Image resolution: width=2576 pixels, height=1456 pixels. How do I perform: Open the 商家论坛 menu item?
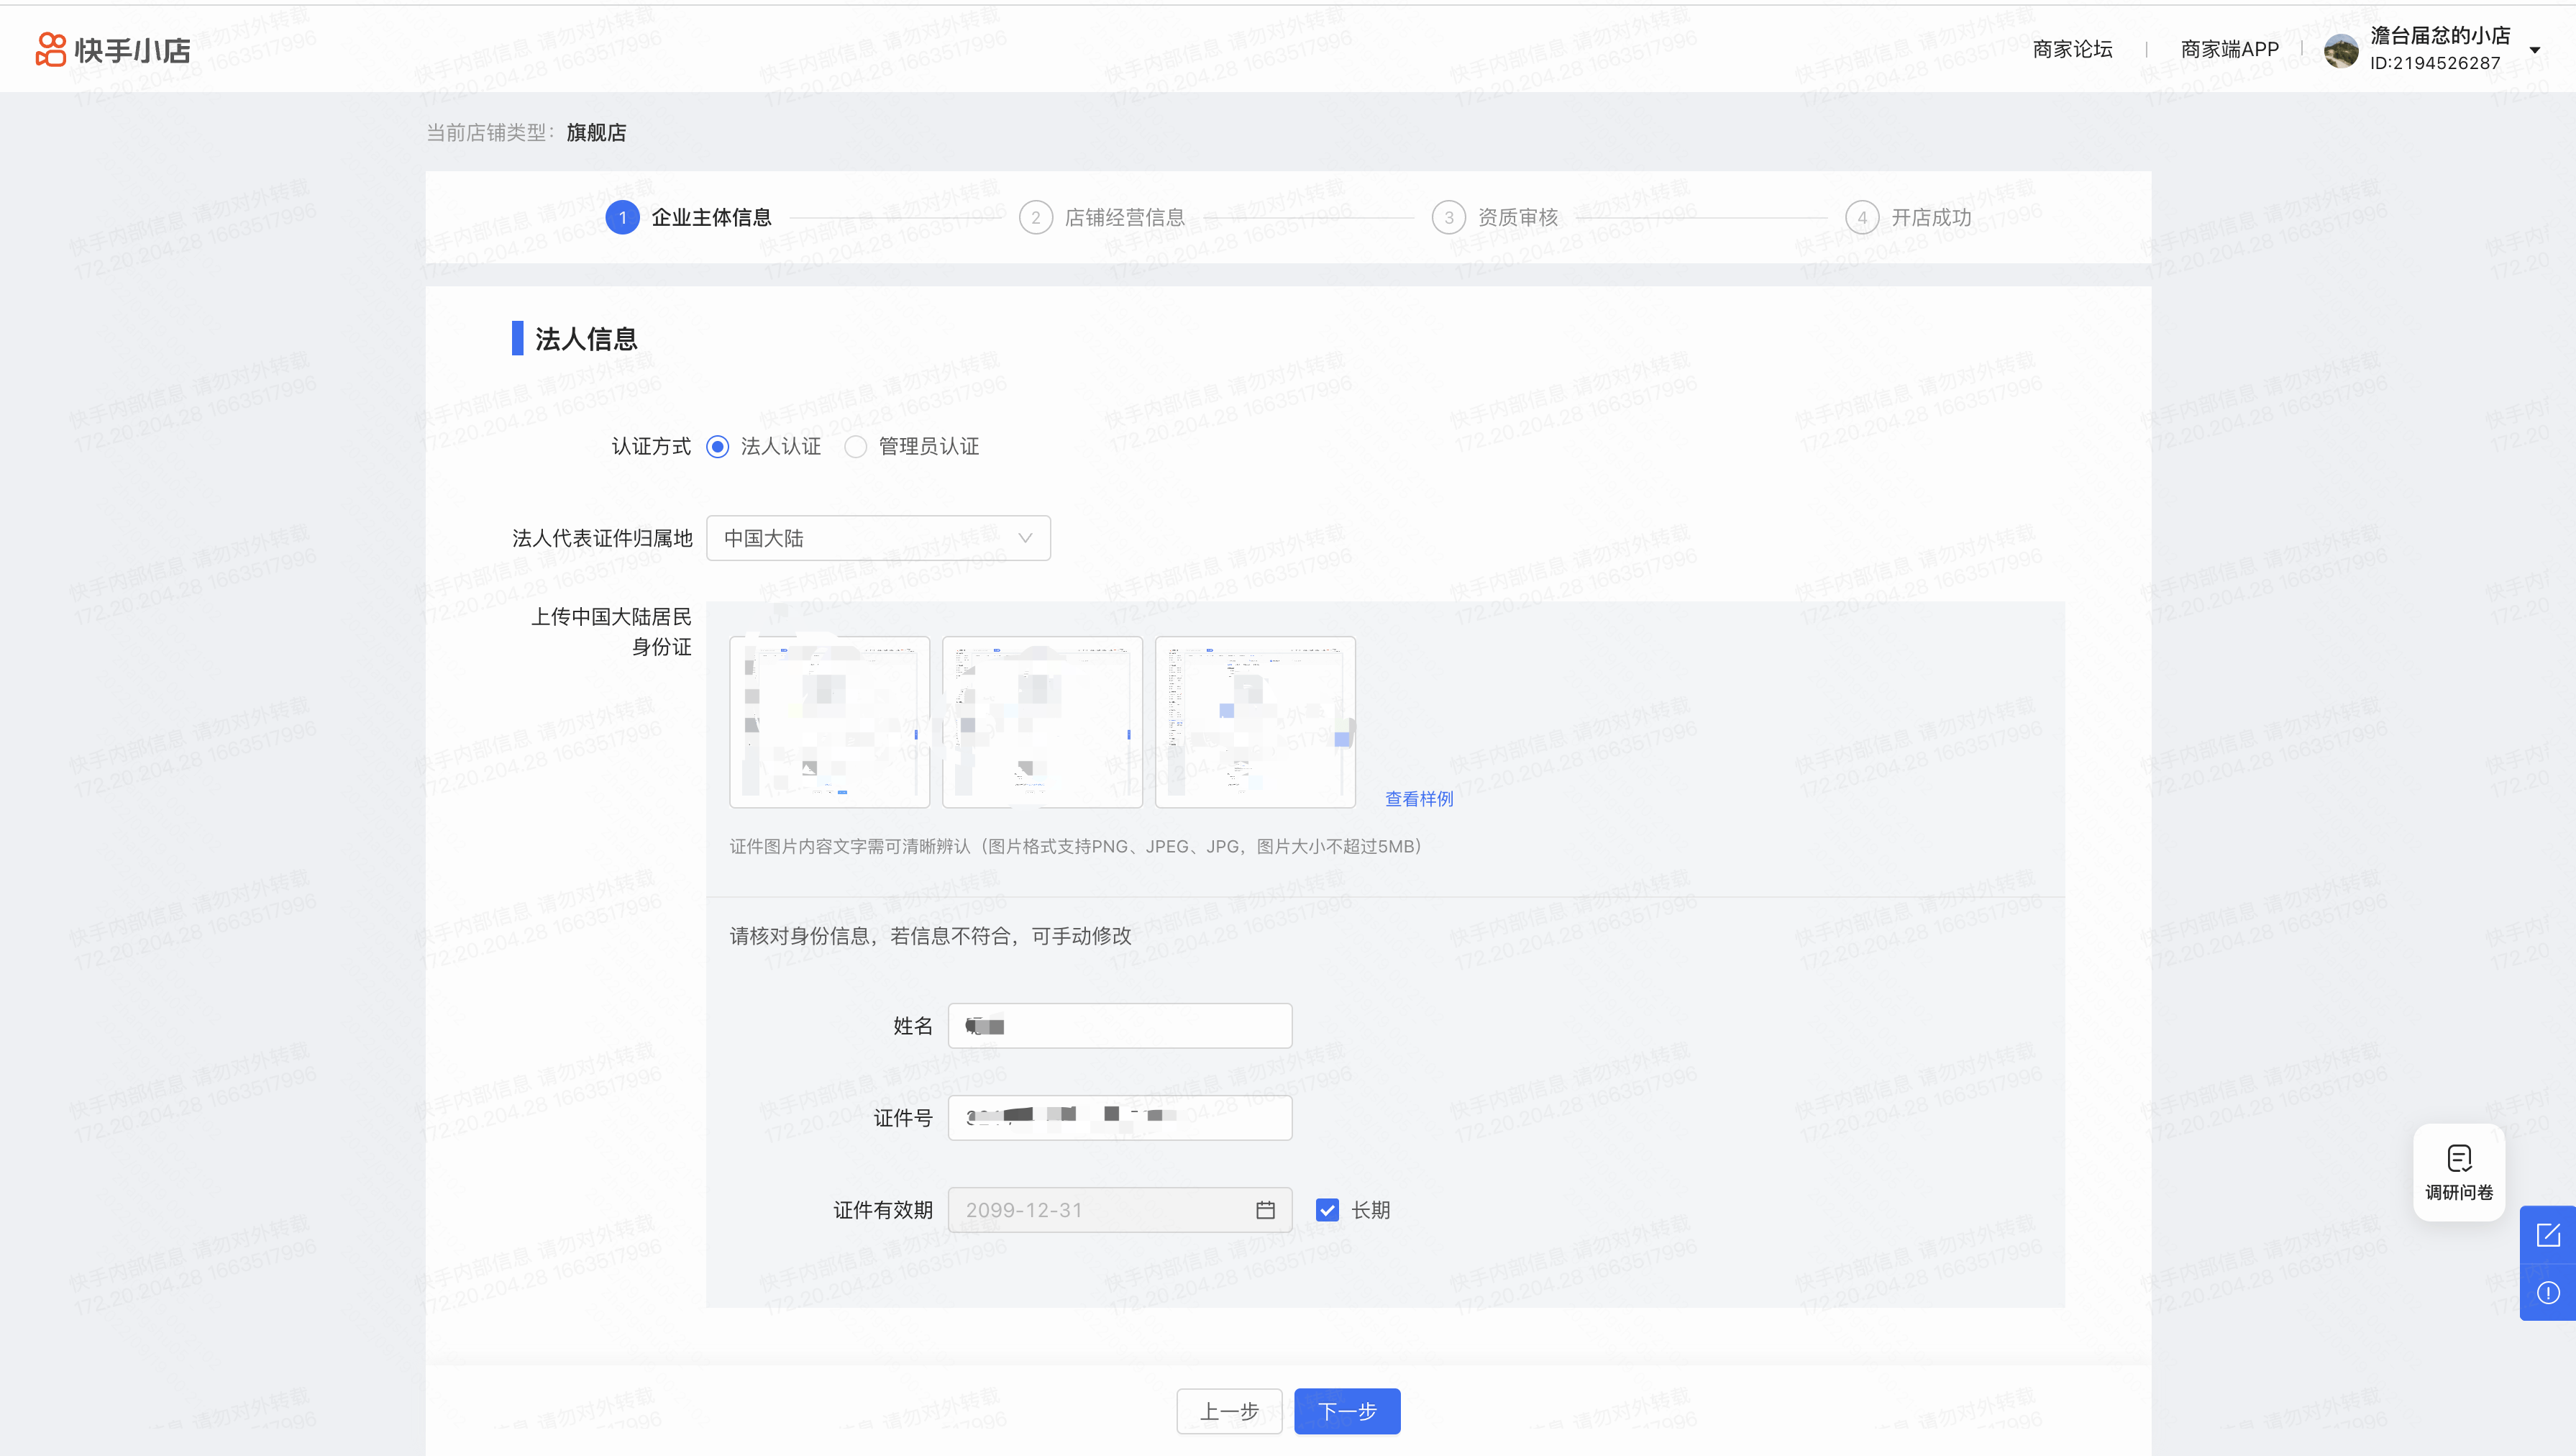coord(2072,49)
